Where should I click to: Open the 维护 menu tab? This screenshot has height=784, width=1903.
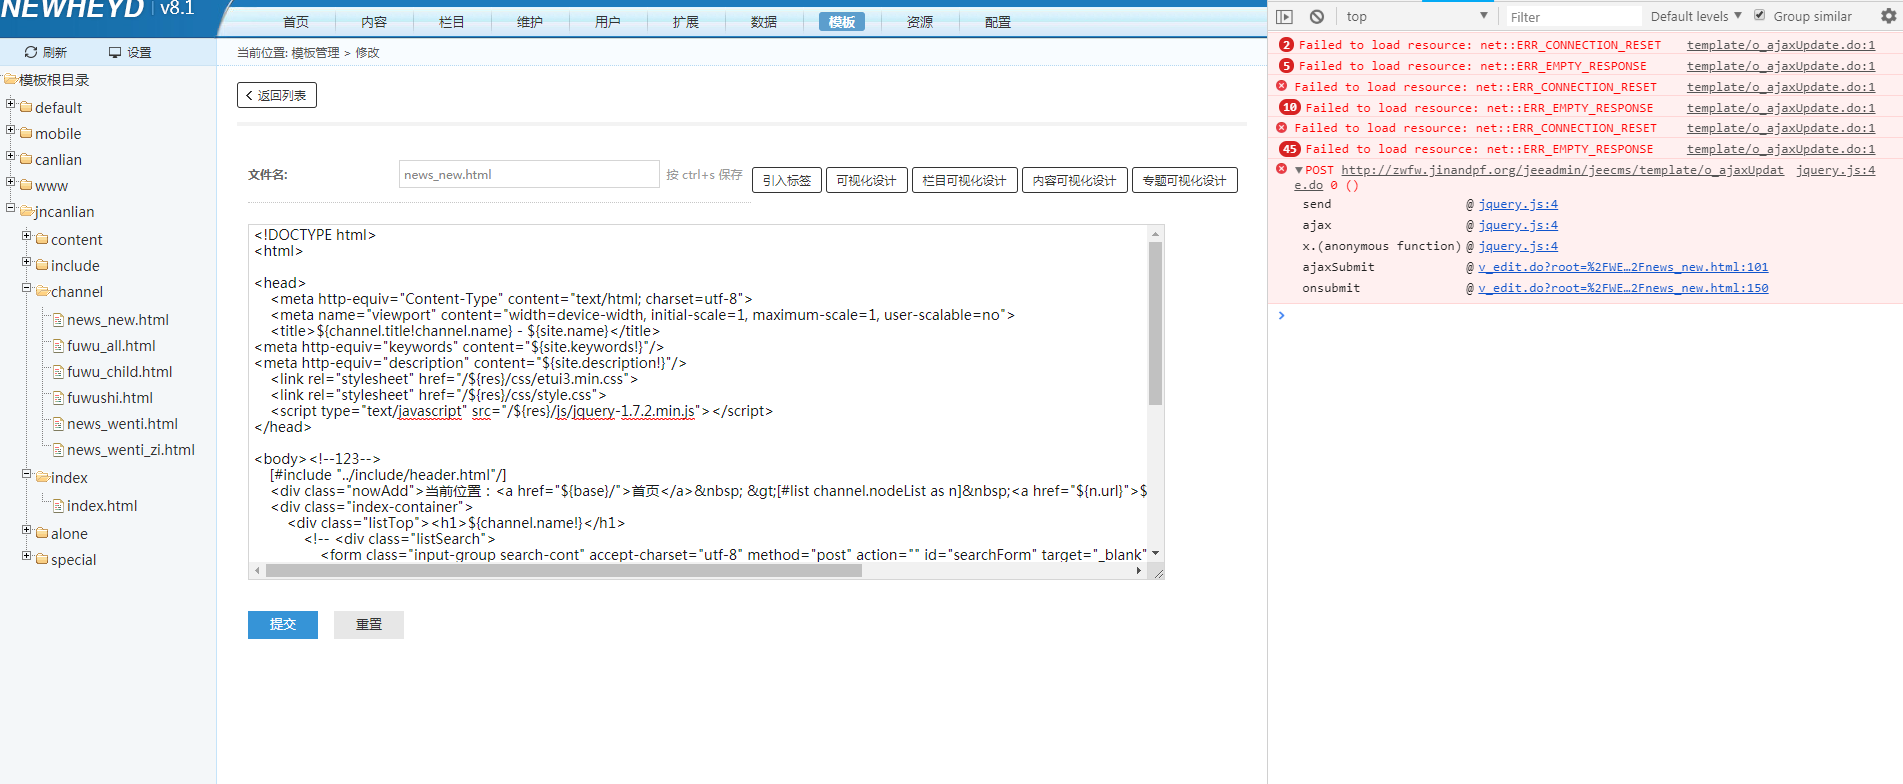[530, 22]
